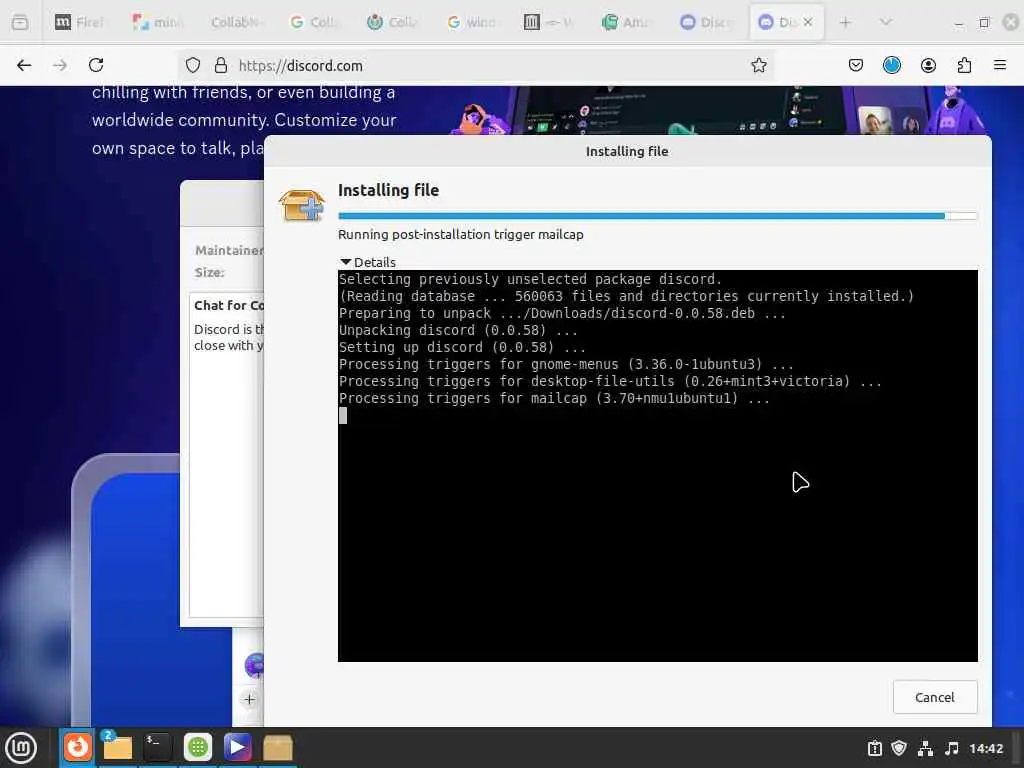Open the music note sound tray icon
This screenshot has width=1024, height=768.
[x=952, y=748]
